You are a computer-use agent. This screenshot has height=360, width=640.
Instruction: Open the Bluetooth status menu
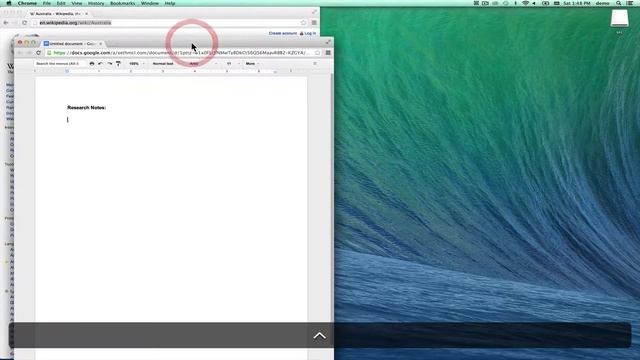516,3
